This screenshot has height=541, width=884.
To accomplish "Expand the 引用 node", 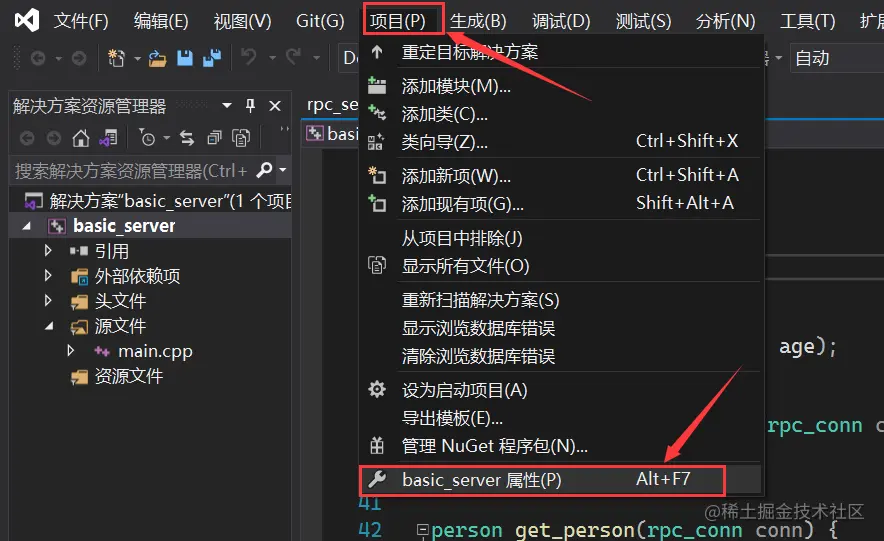I will (x=48, y=251).
